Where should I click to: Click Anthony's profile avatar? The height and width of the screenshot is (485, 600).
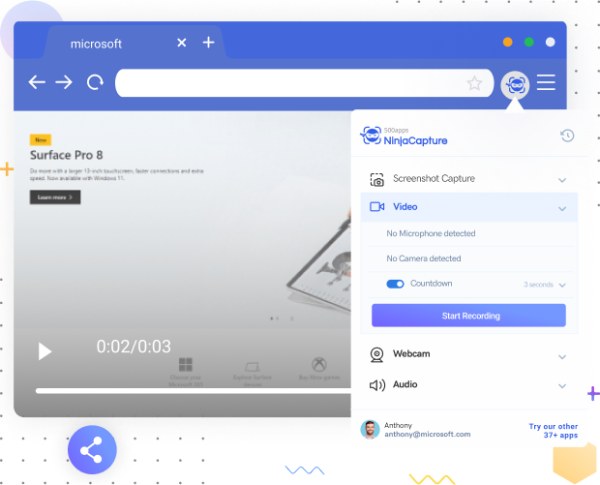370,429
